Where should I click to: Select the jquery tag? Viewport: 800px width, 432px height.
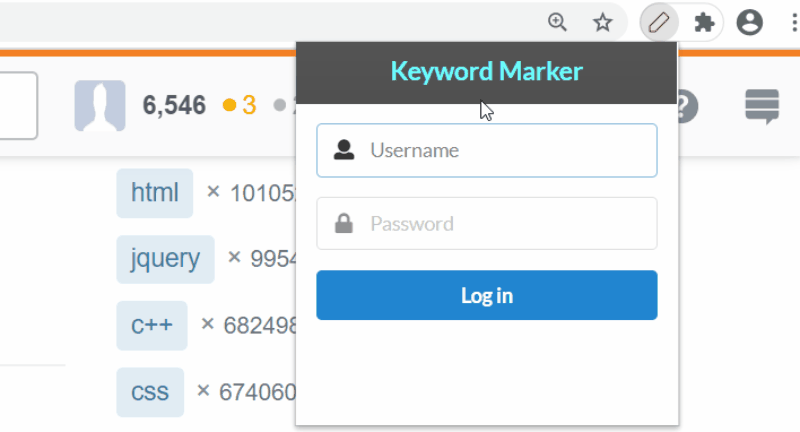click(x=165, y=259)
